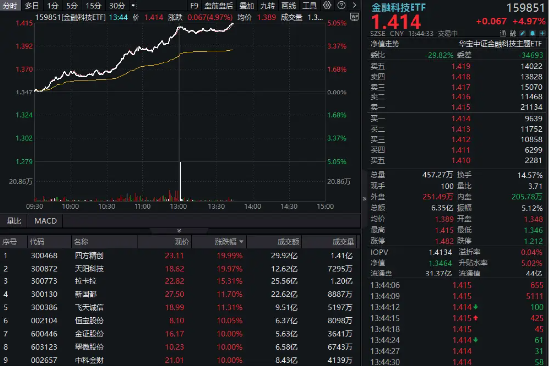This screenshot has height=367, width=550.
Task: Click the right arrow to show more toolbar items
Action: pyautogui.click(x=354, y=5)
